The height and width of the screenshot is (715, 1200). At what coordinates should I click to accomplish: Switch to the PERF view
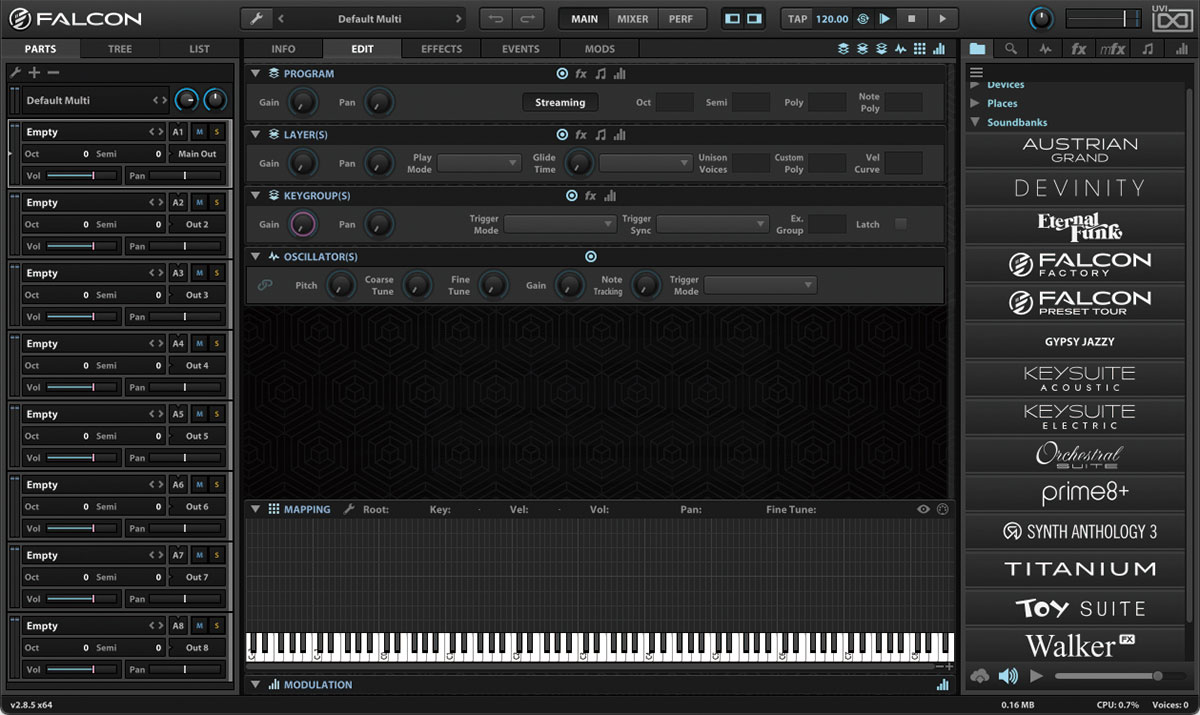point(681,18)
